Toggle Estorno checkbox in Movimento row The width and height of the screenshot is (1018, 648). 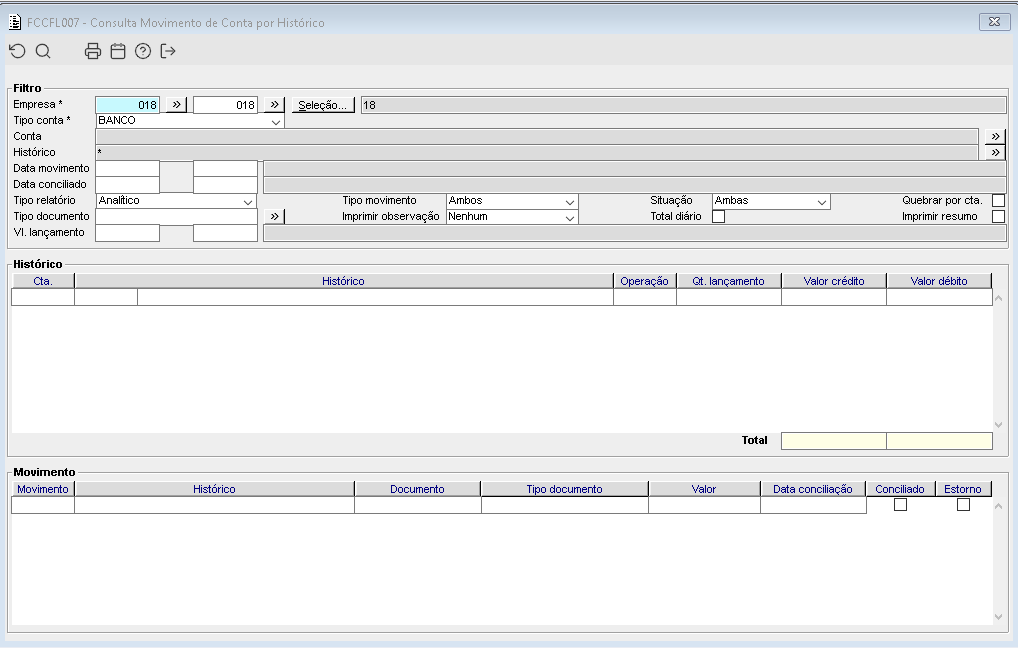[x=963, y=505]
